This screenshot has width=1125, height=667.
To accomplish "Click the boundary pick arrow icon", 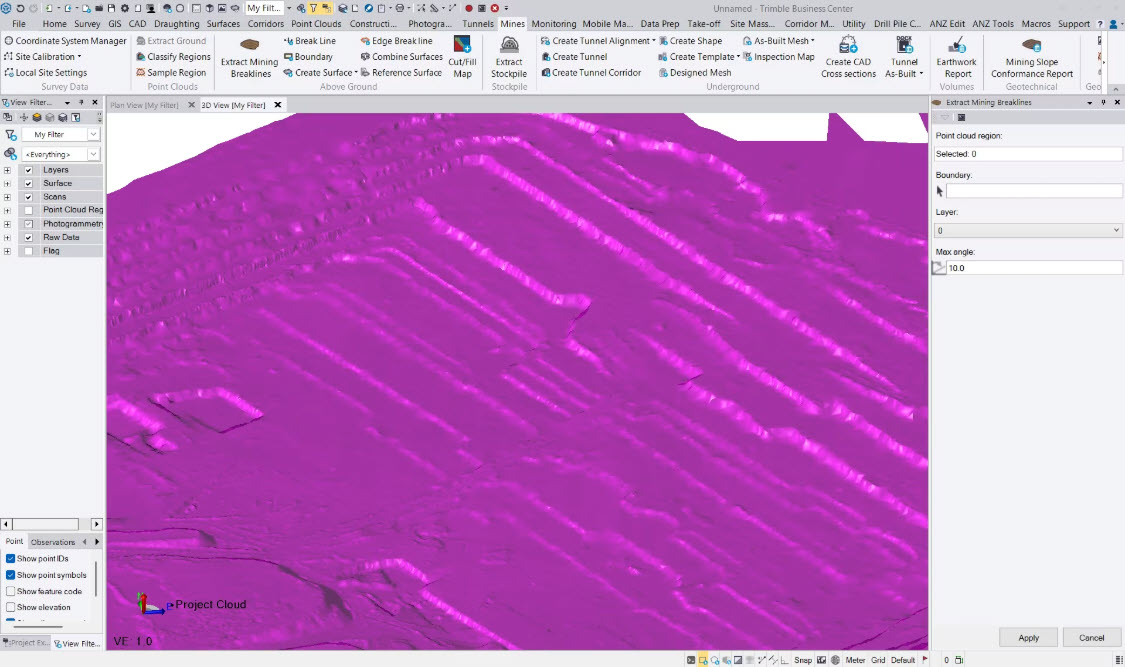I will coord(940,191).
